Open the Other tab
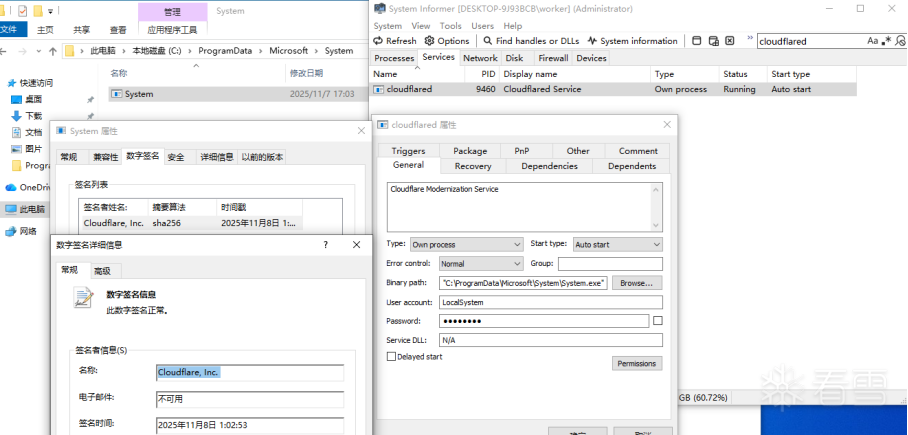908x435 pixels. [x=578, y=151]
